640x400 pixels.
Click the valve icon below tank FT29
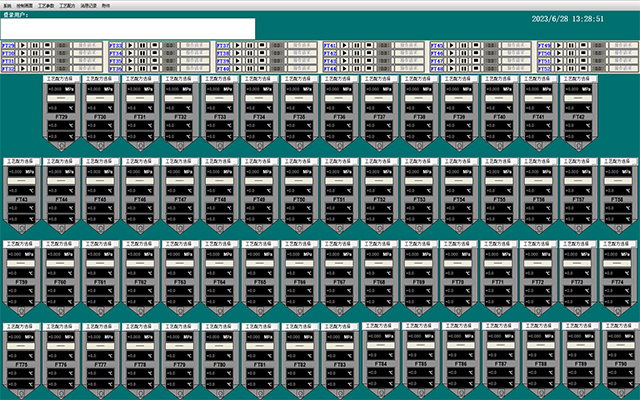[x=62, y=147]
